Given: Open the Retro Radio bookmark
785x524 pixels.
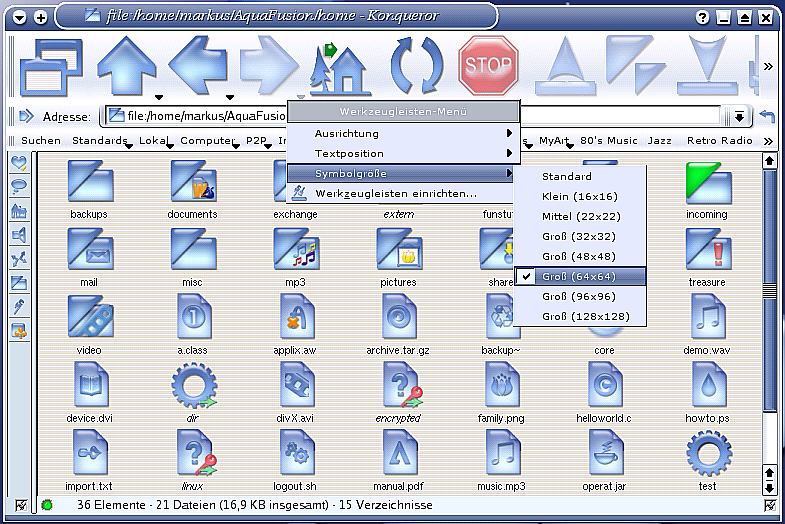Looking at the screenshot, I should [719, 141].
